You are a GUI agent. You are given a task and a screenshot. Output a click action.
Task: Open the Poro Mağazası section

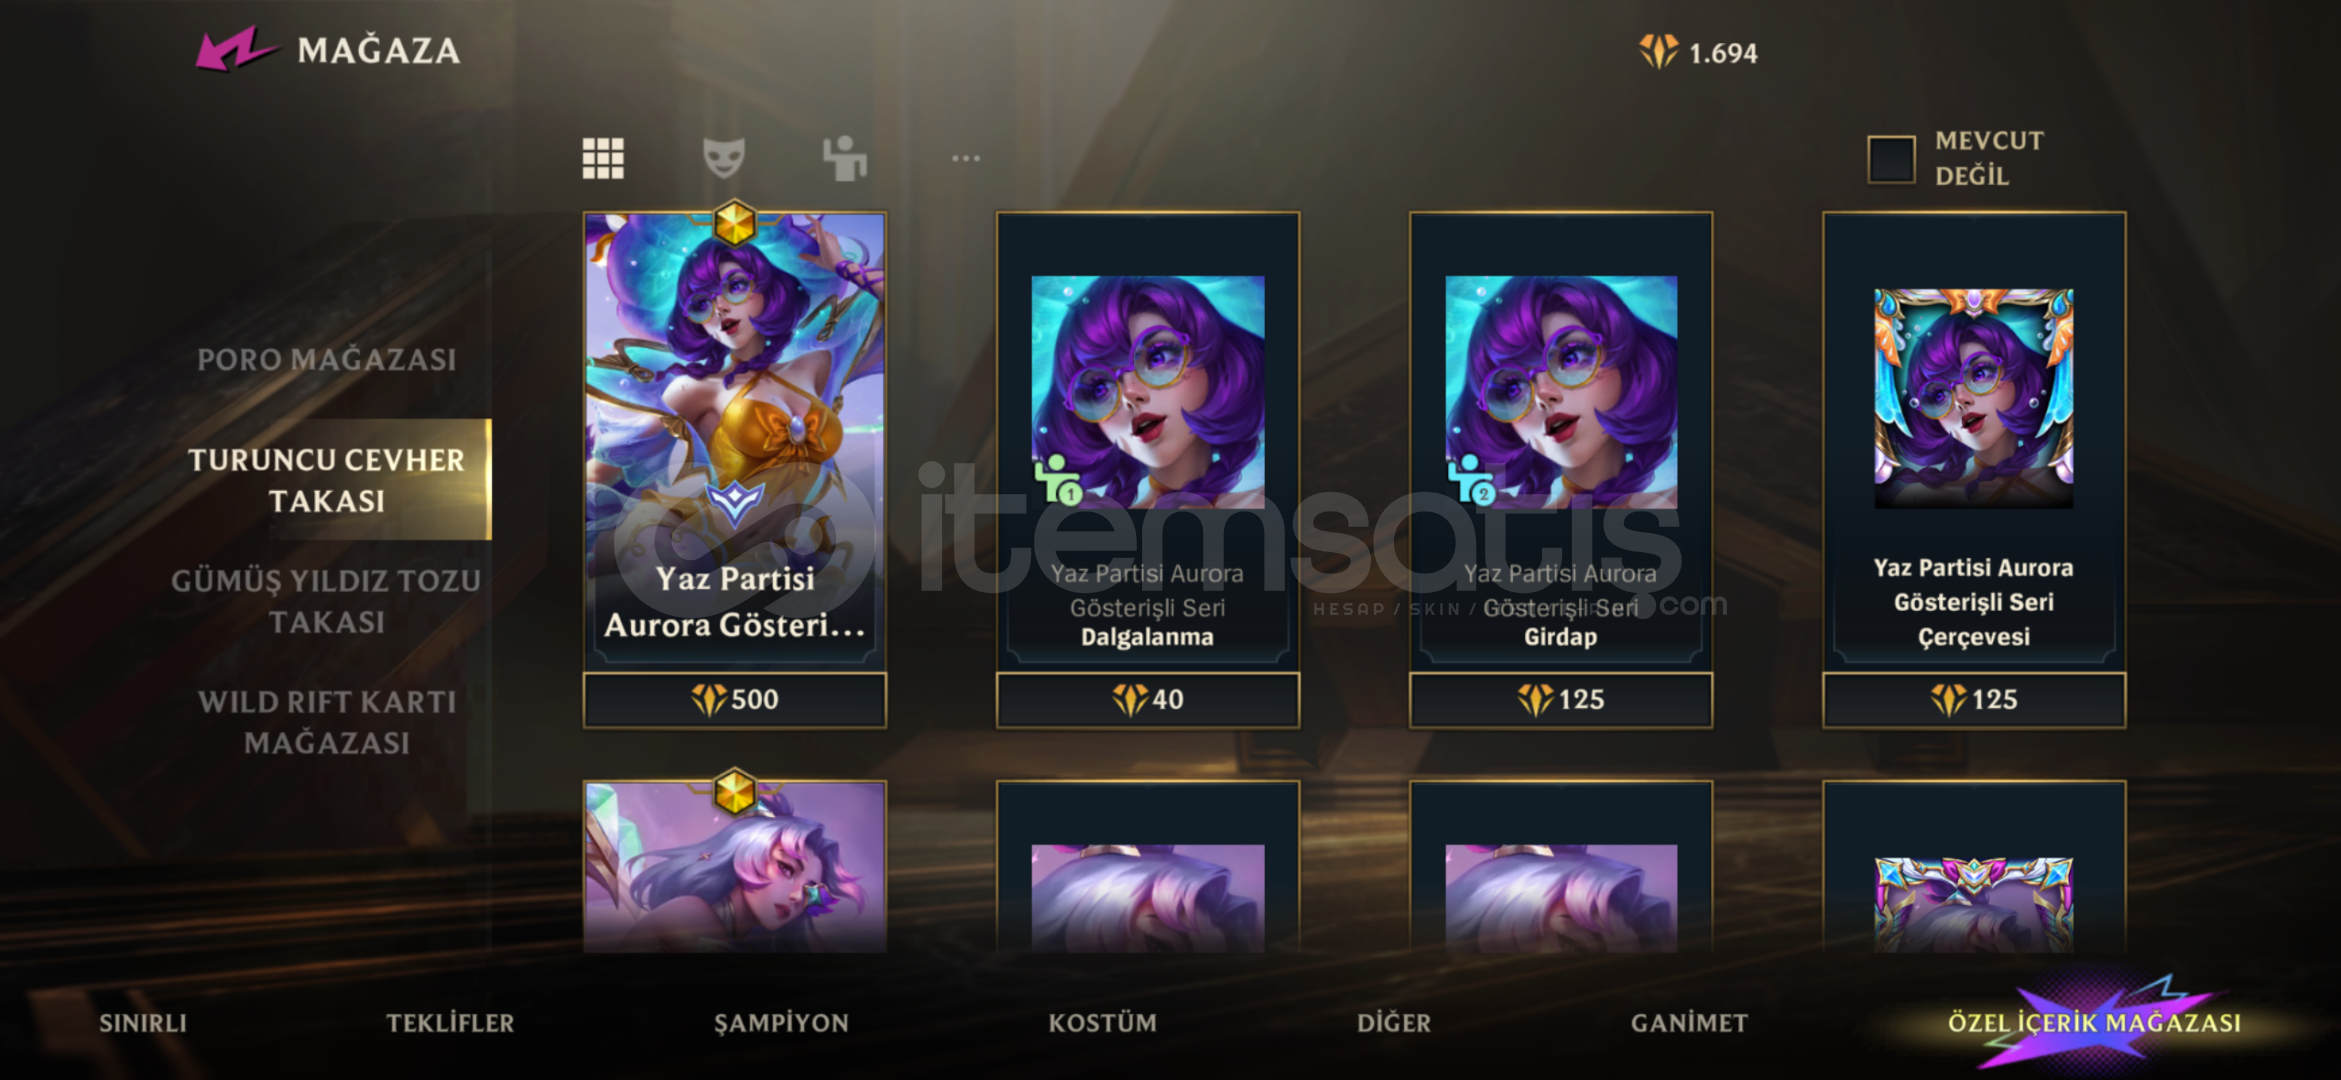coord(327,359)
